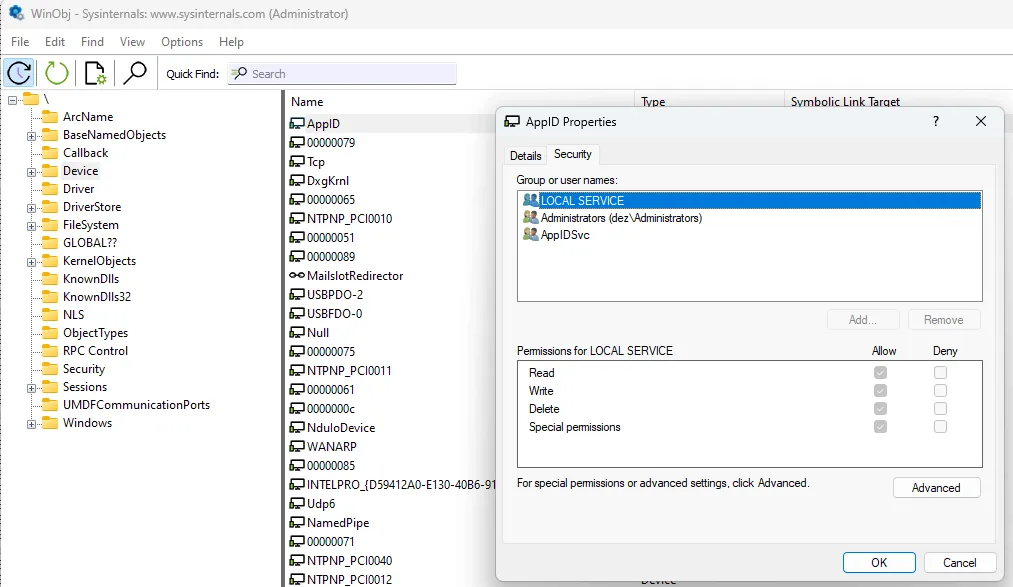Open the Options menu
The width and height of the screenshot is (1013, 587).
pos(182,42)
